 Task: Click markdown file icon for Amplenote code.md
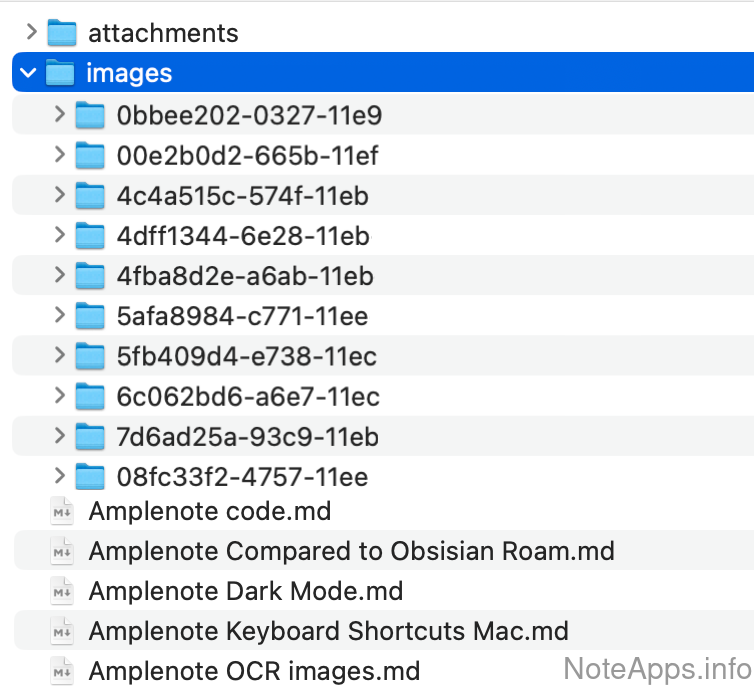pos(62,511)
